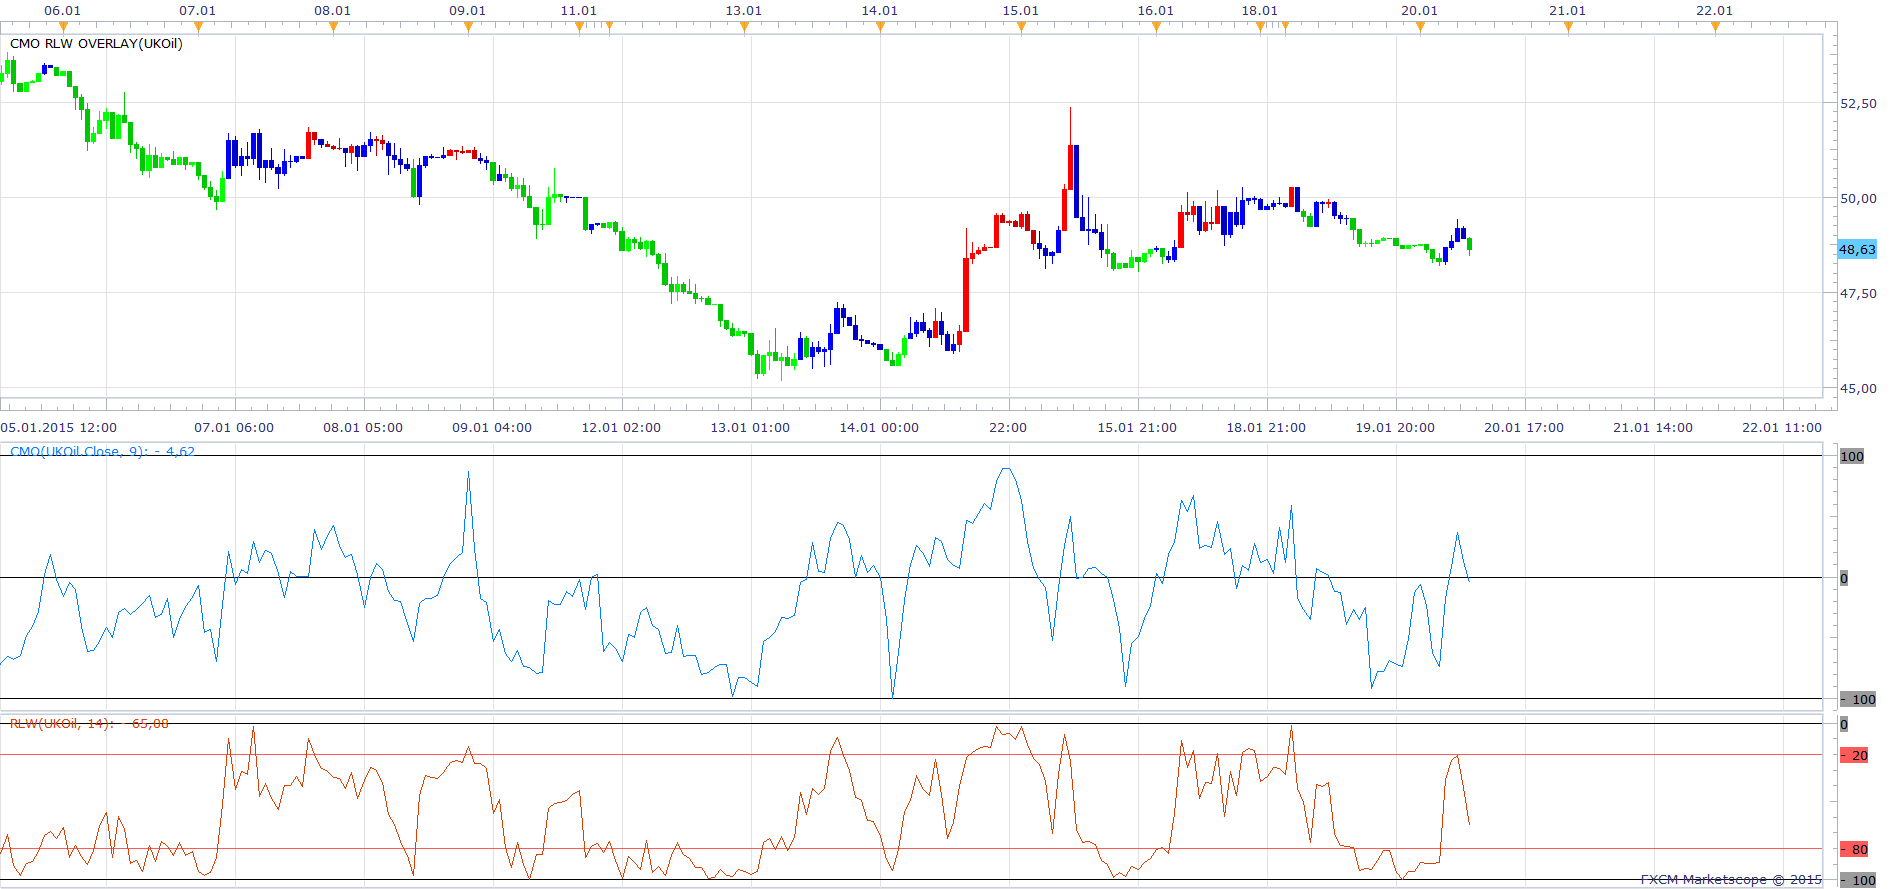Select the 21.01 14:00 time axis label
The width and height of the screenshot is (1903, 889).
pos(1653,427)
